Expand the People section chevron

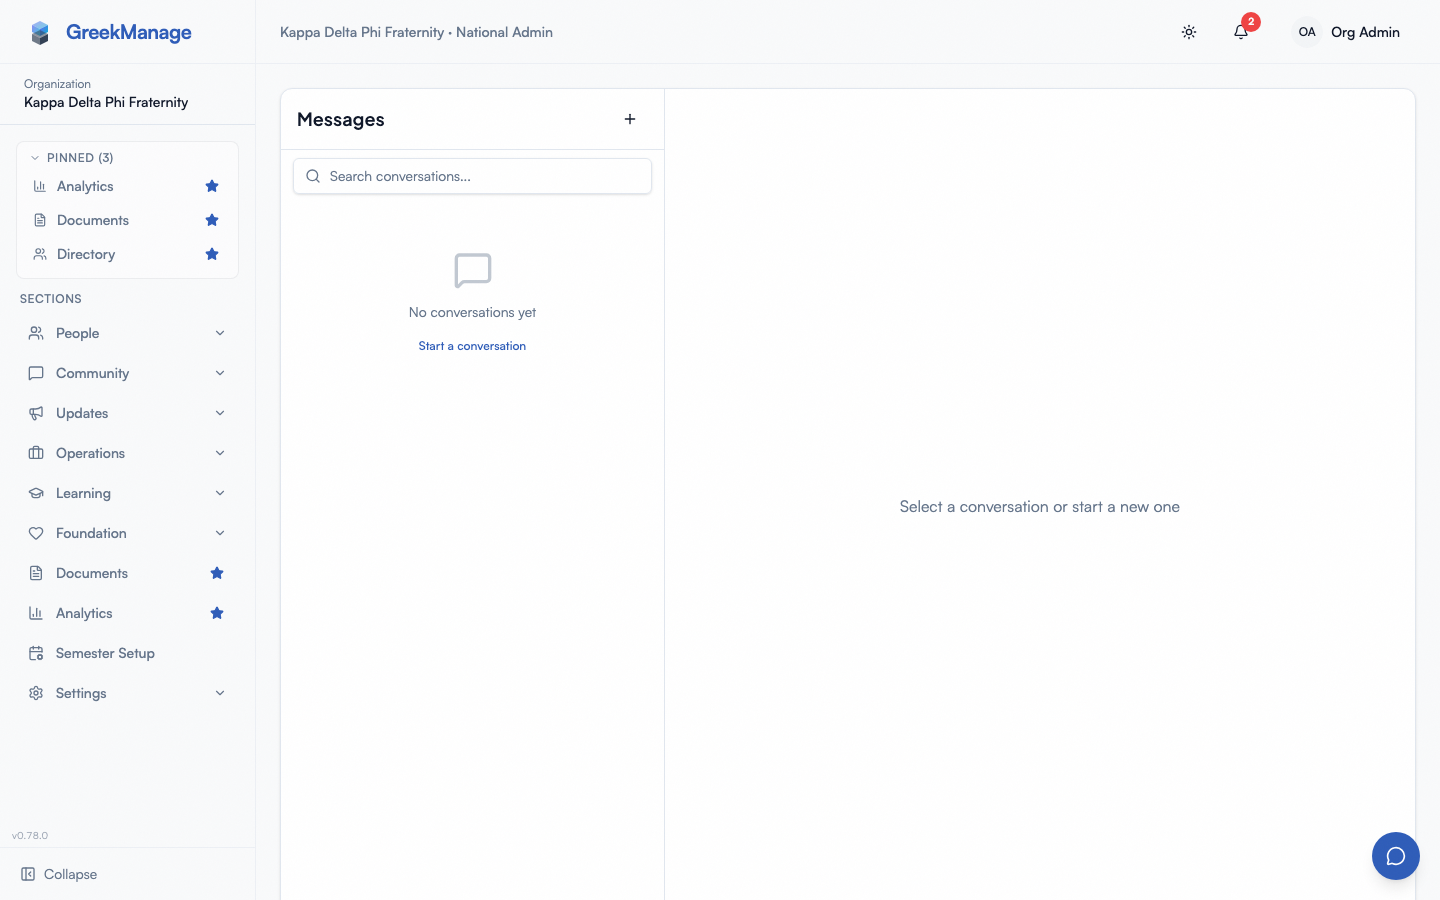pyautogui.click(x=220, y=333)
